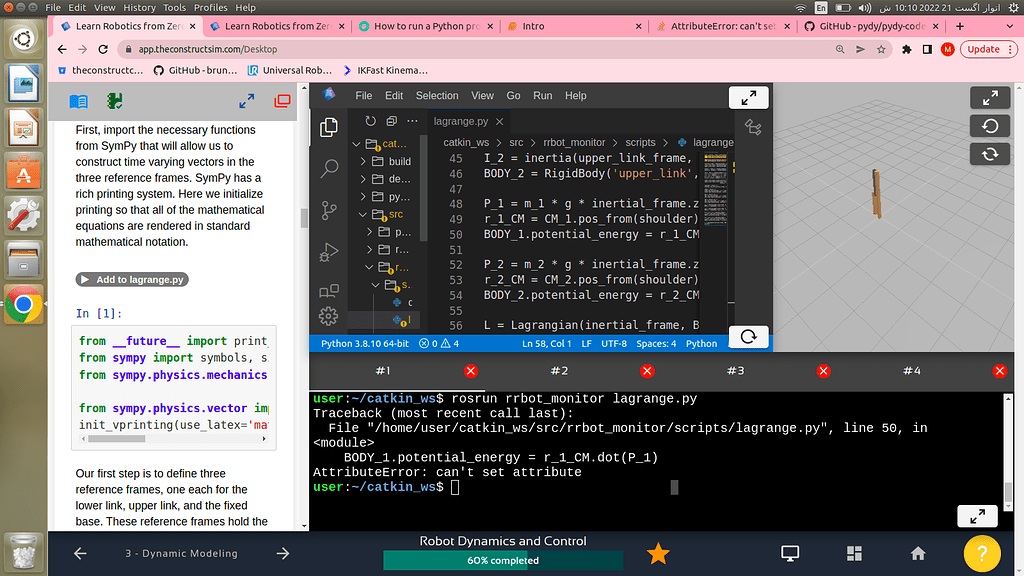Open the Selection menu in editor

point(437,96)
